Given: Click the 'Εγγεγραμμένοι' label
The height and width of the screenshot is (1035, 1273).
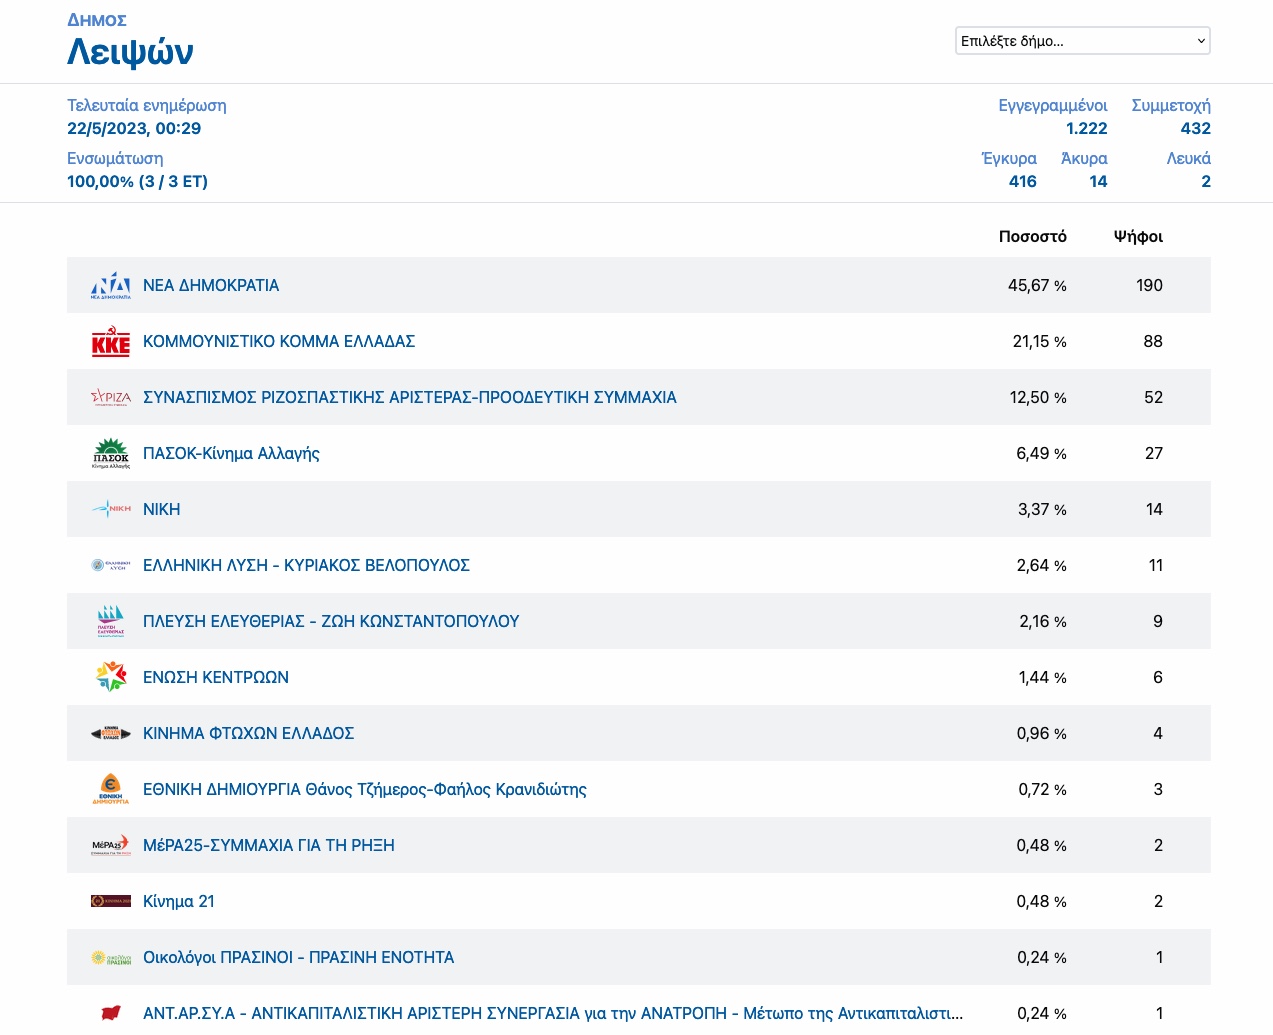Looking at the screenshot, I should pos(1053,105).
